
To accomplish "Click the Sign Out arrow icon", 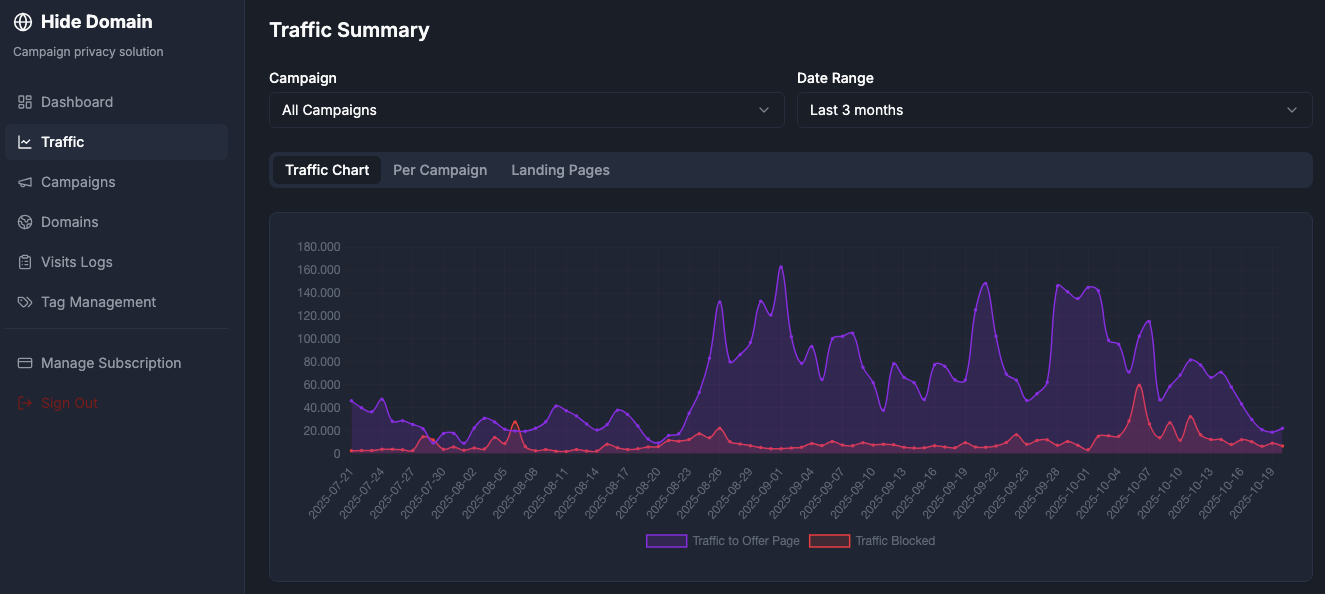I will [23, 403].
